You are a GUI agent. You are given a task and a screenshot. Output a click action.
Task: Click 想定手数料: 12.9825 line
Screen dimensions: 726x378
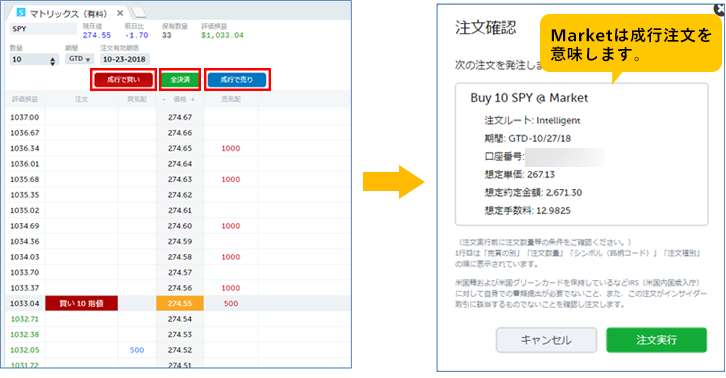click(x=527, y=211)
